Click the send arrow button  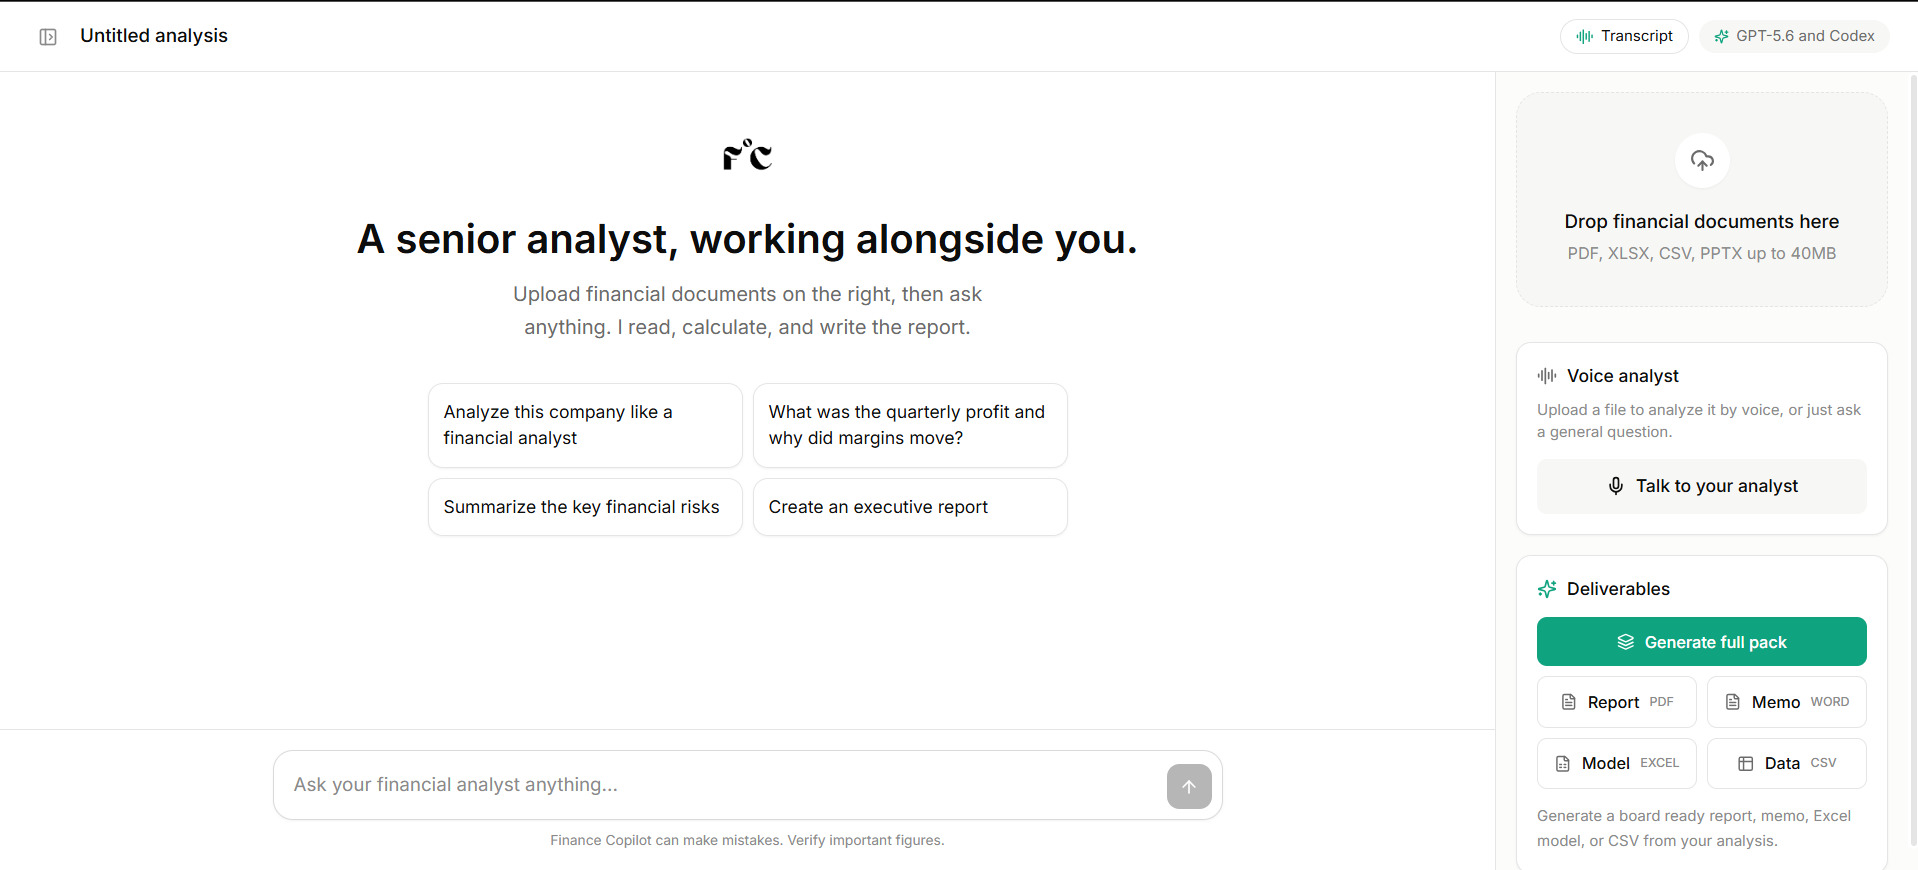1189,786
